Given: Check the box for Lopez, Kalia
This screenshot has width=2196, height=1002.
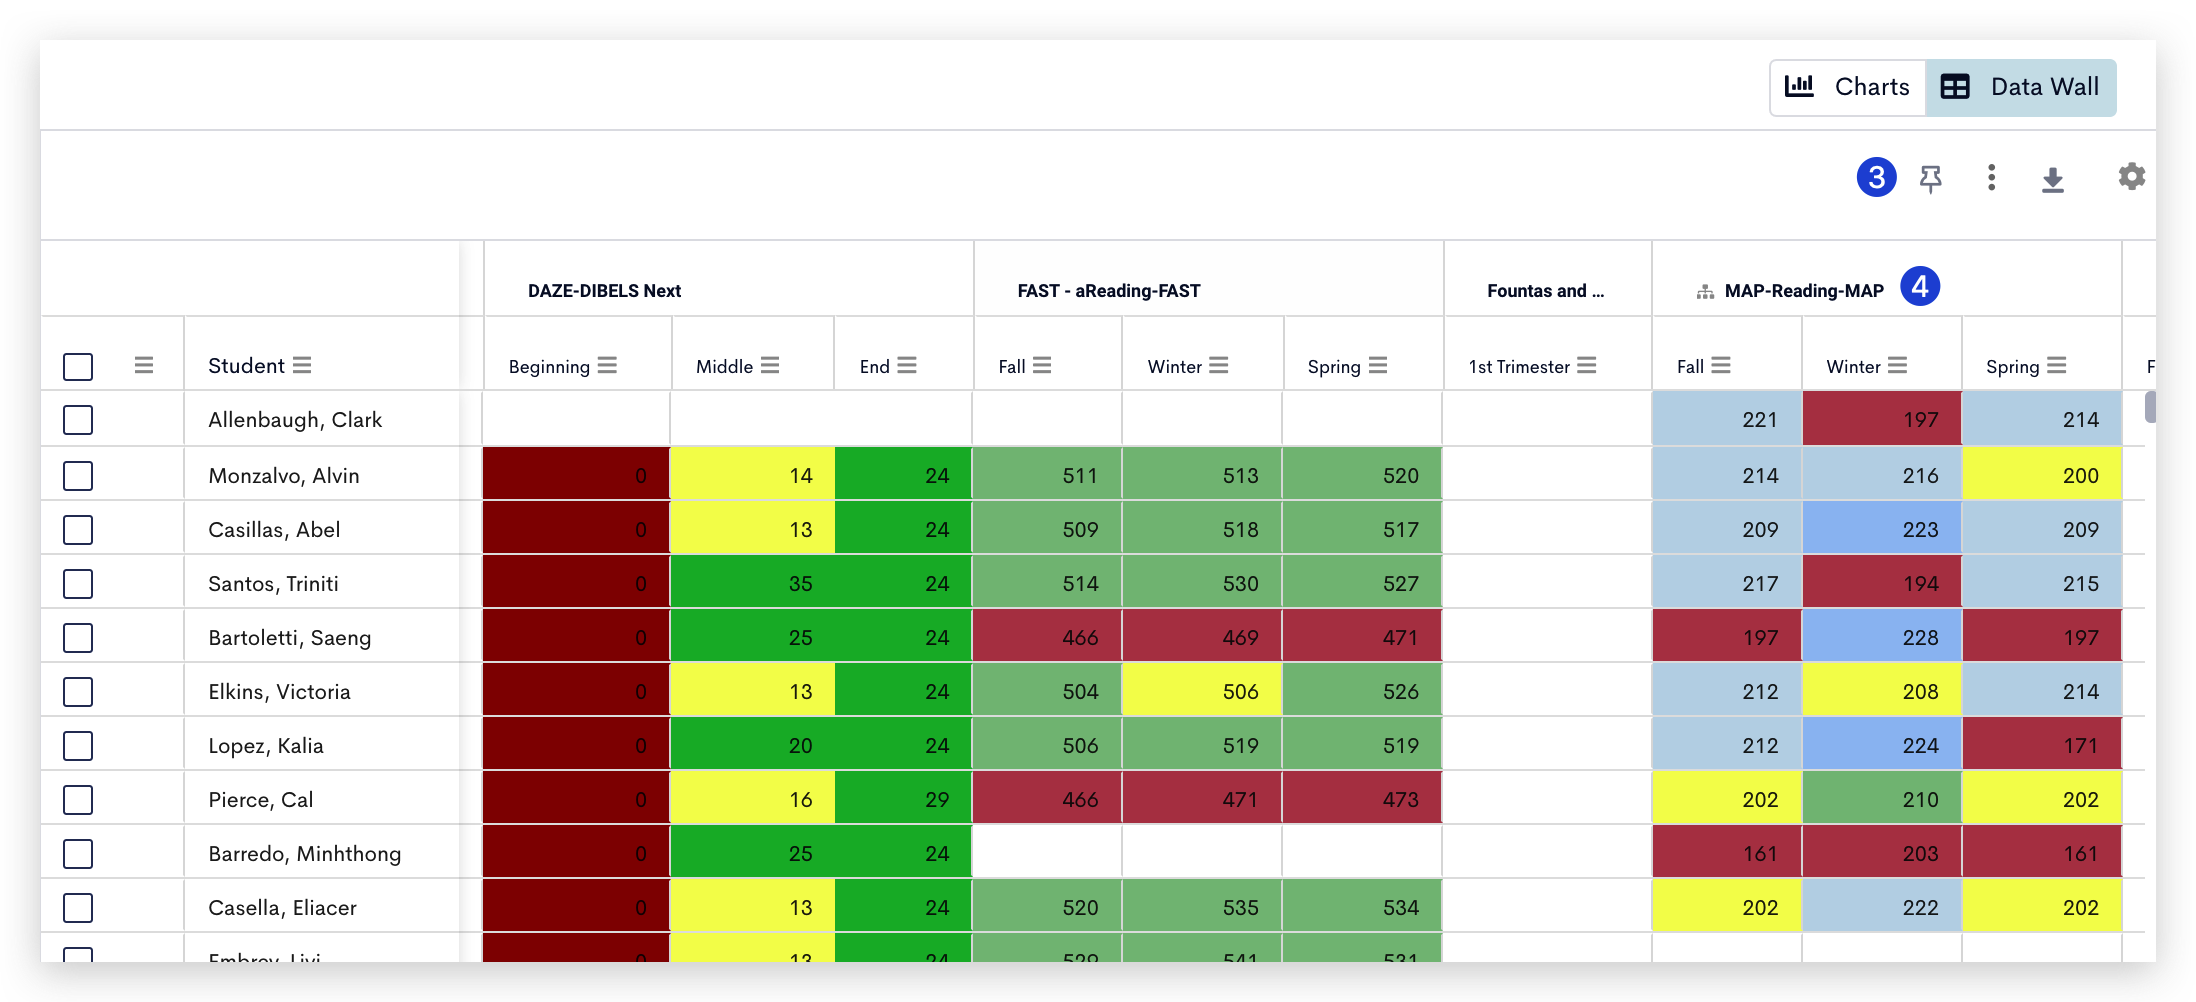Looking at the screenshot, I should [78, 746].
